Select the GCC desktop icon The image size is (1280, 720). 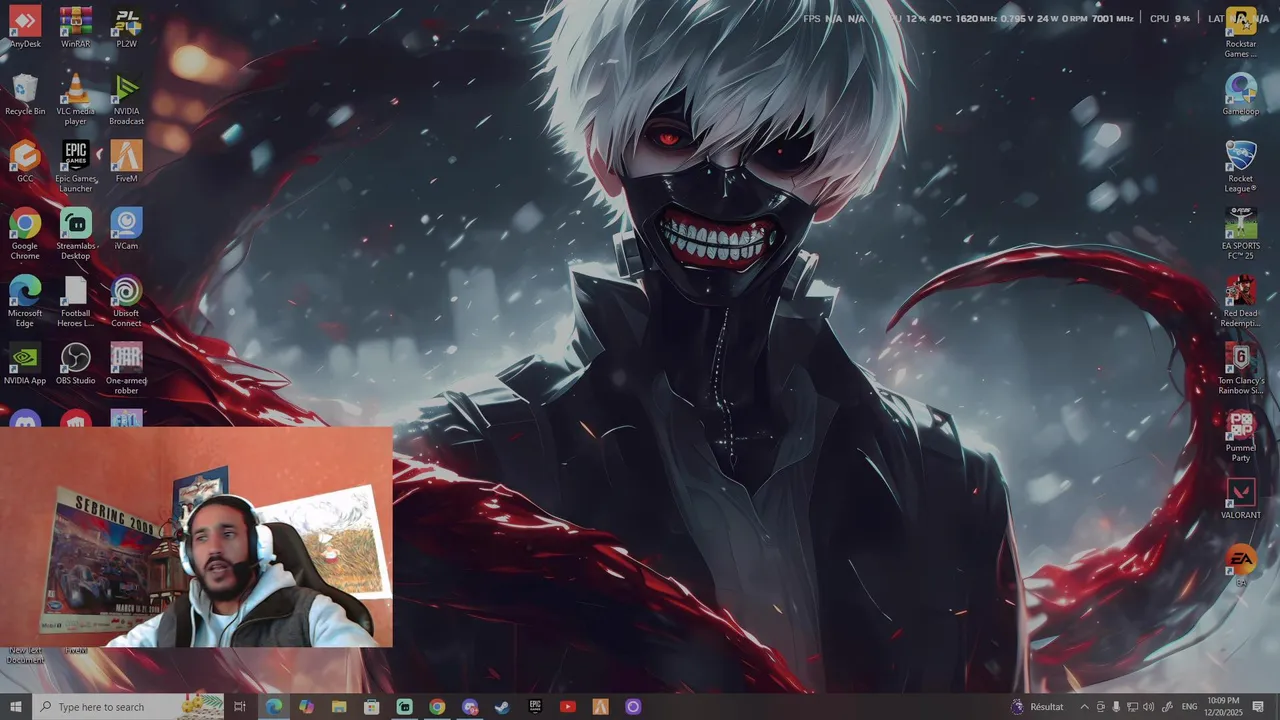(25, 161)
